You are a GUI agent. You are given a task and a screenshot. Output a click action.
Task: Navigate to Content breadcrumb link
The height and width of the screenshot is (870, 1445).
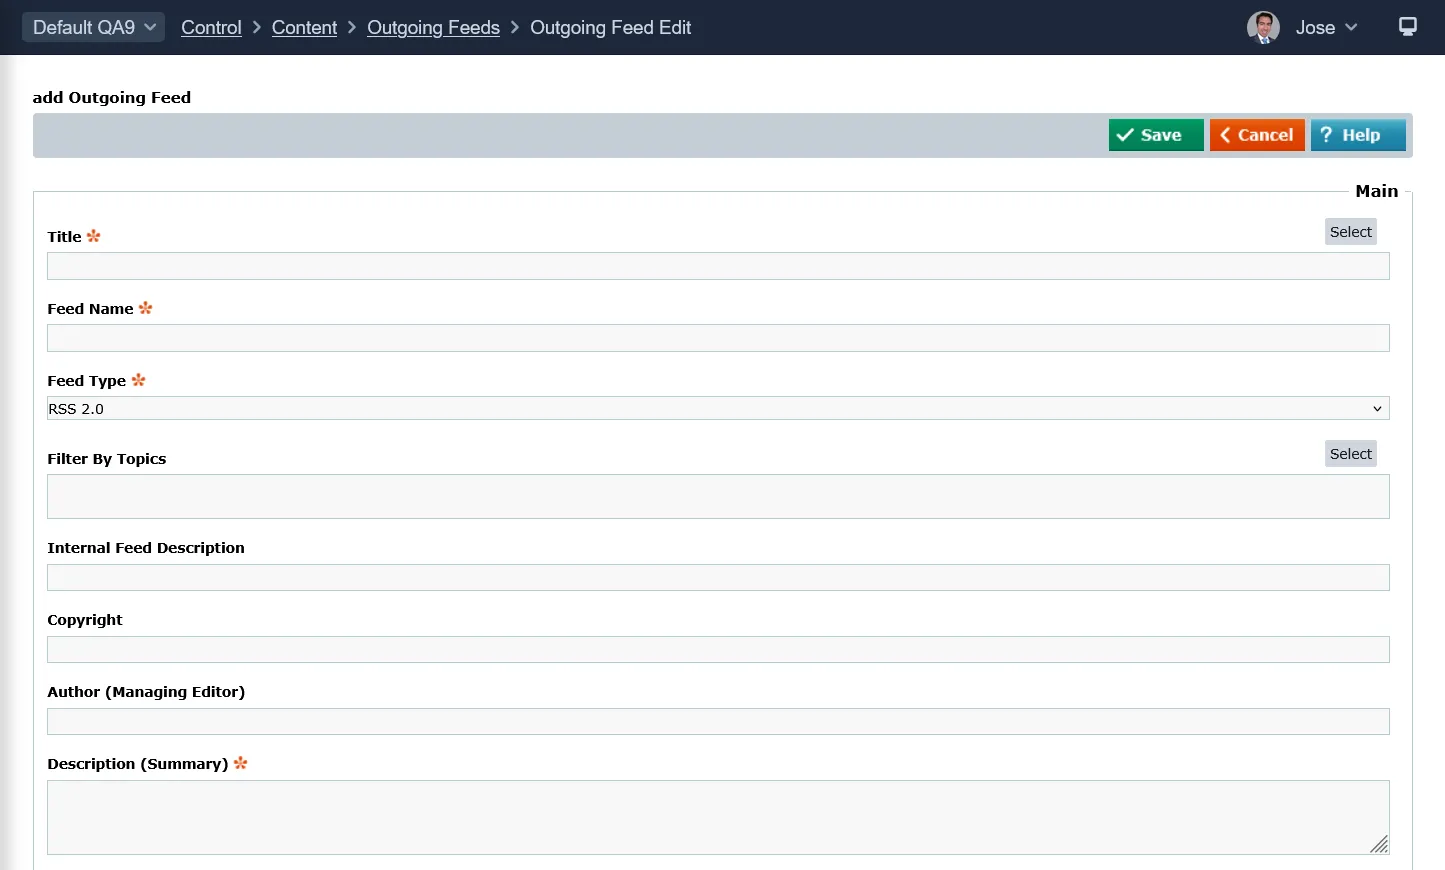pyautogui.click(x=304, y=28)
